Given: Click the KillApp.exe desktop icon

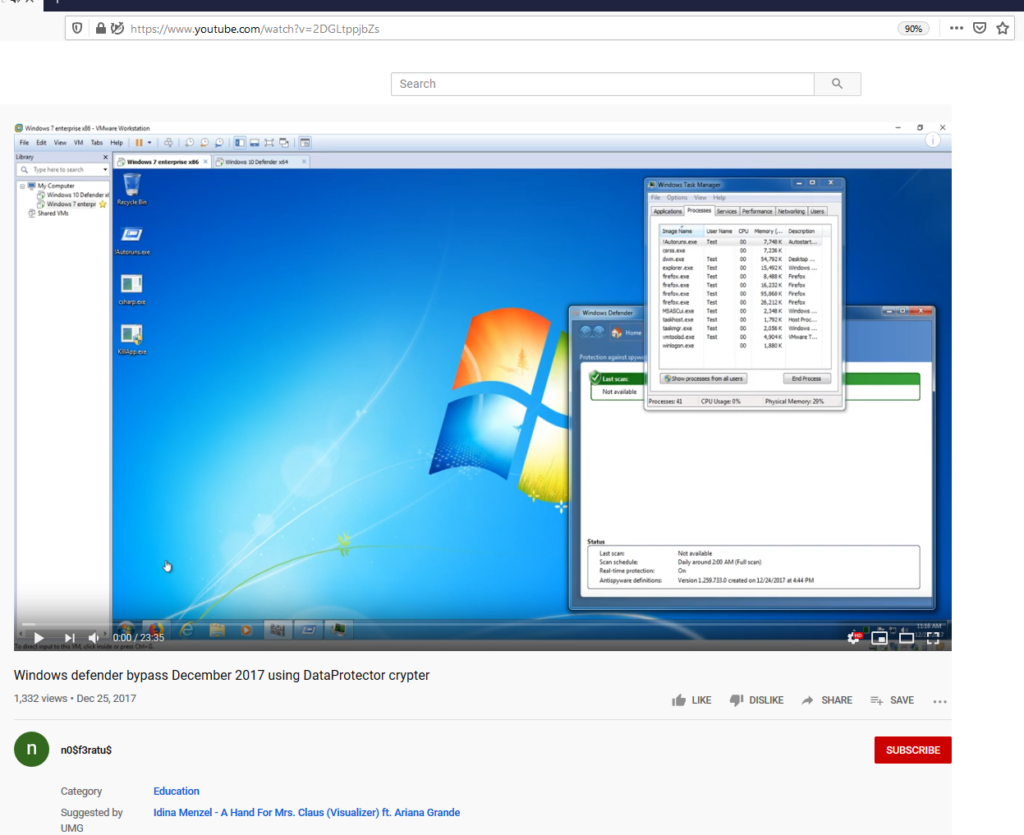Looking at the screenshot, I should pos(132,339).
